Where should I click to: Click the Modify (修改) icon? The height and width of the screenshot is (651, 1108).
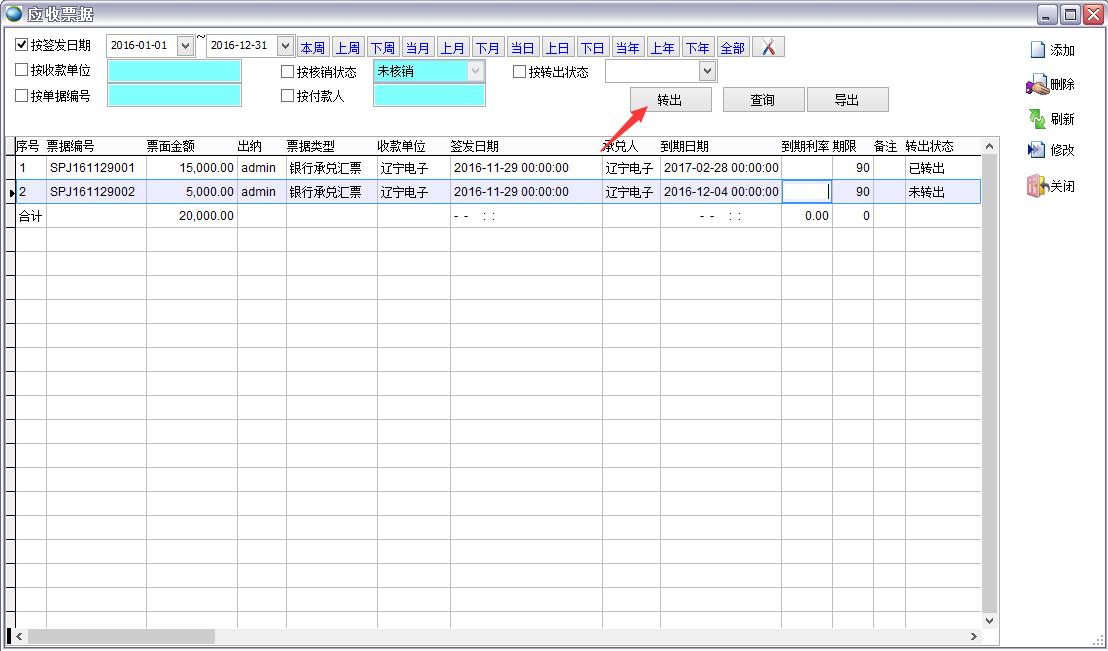[1037, 150]
